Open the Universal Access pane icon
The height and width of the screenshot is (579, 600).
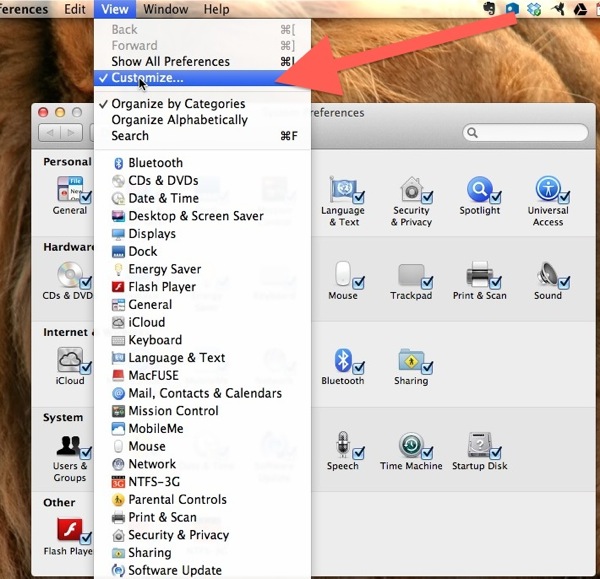pos(548,189)
